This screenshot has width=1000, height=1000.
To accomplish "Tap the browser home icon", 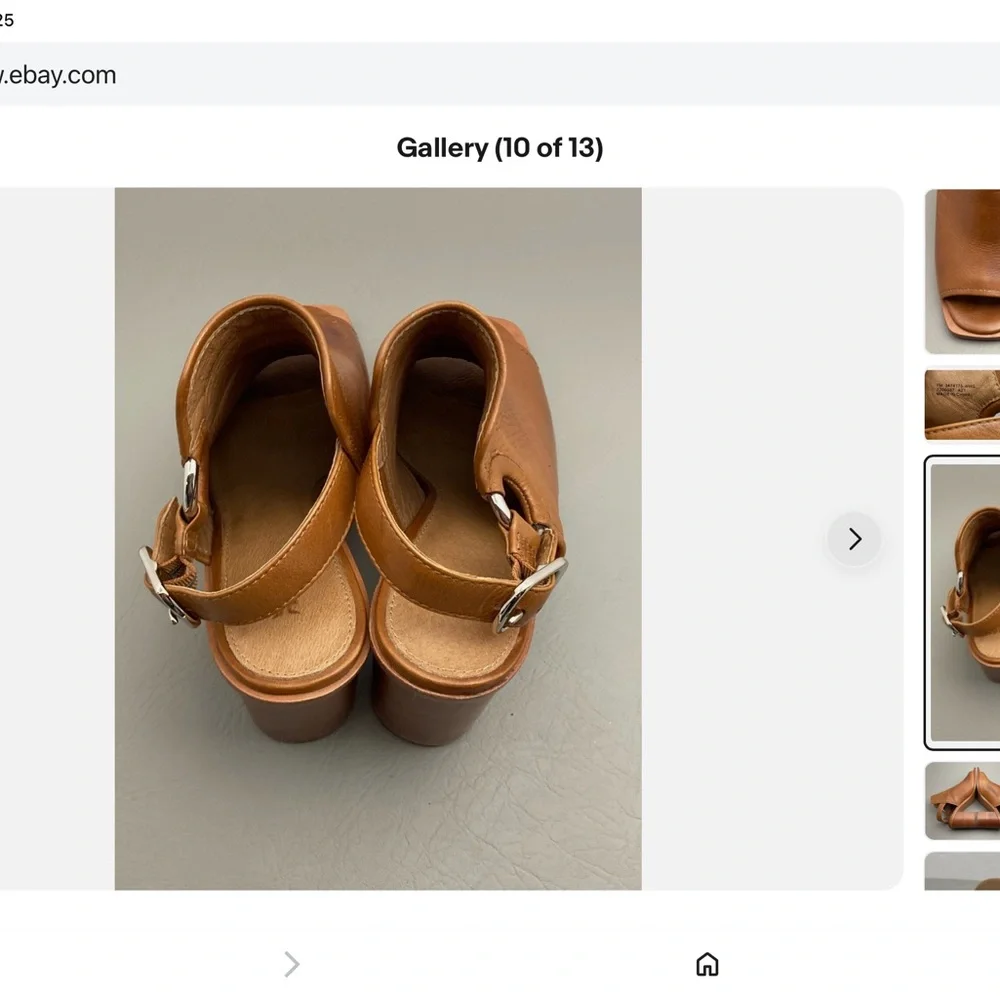I will point(707,964).
